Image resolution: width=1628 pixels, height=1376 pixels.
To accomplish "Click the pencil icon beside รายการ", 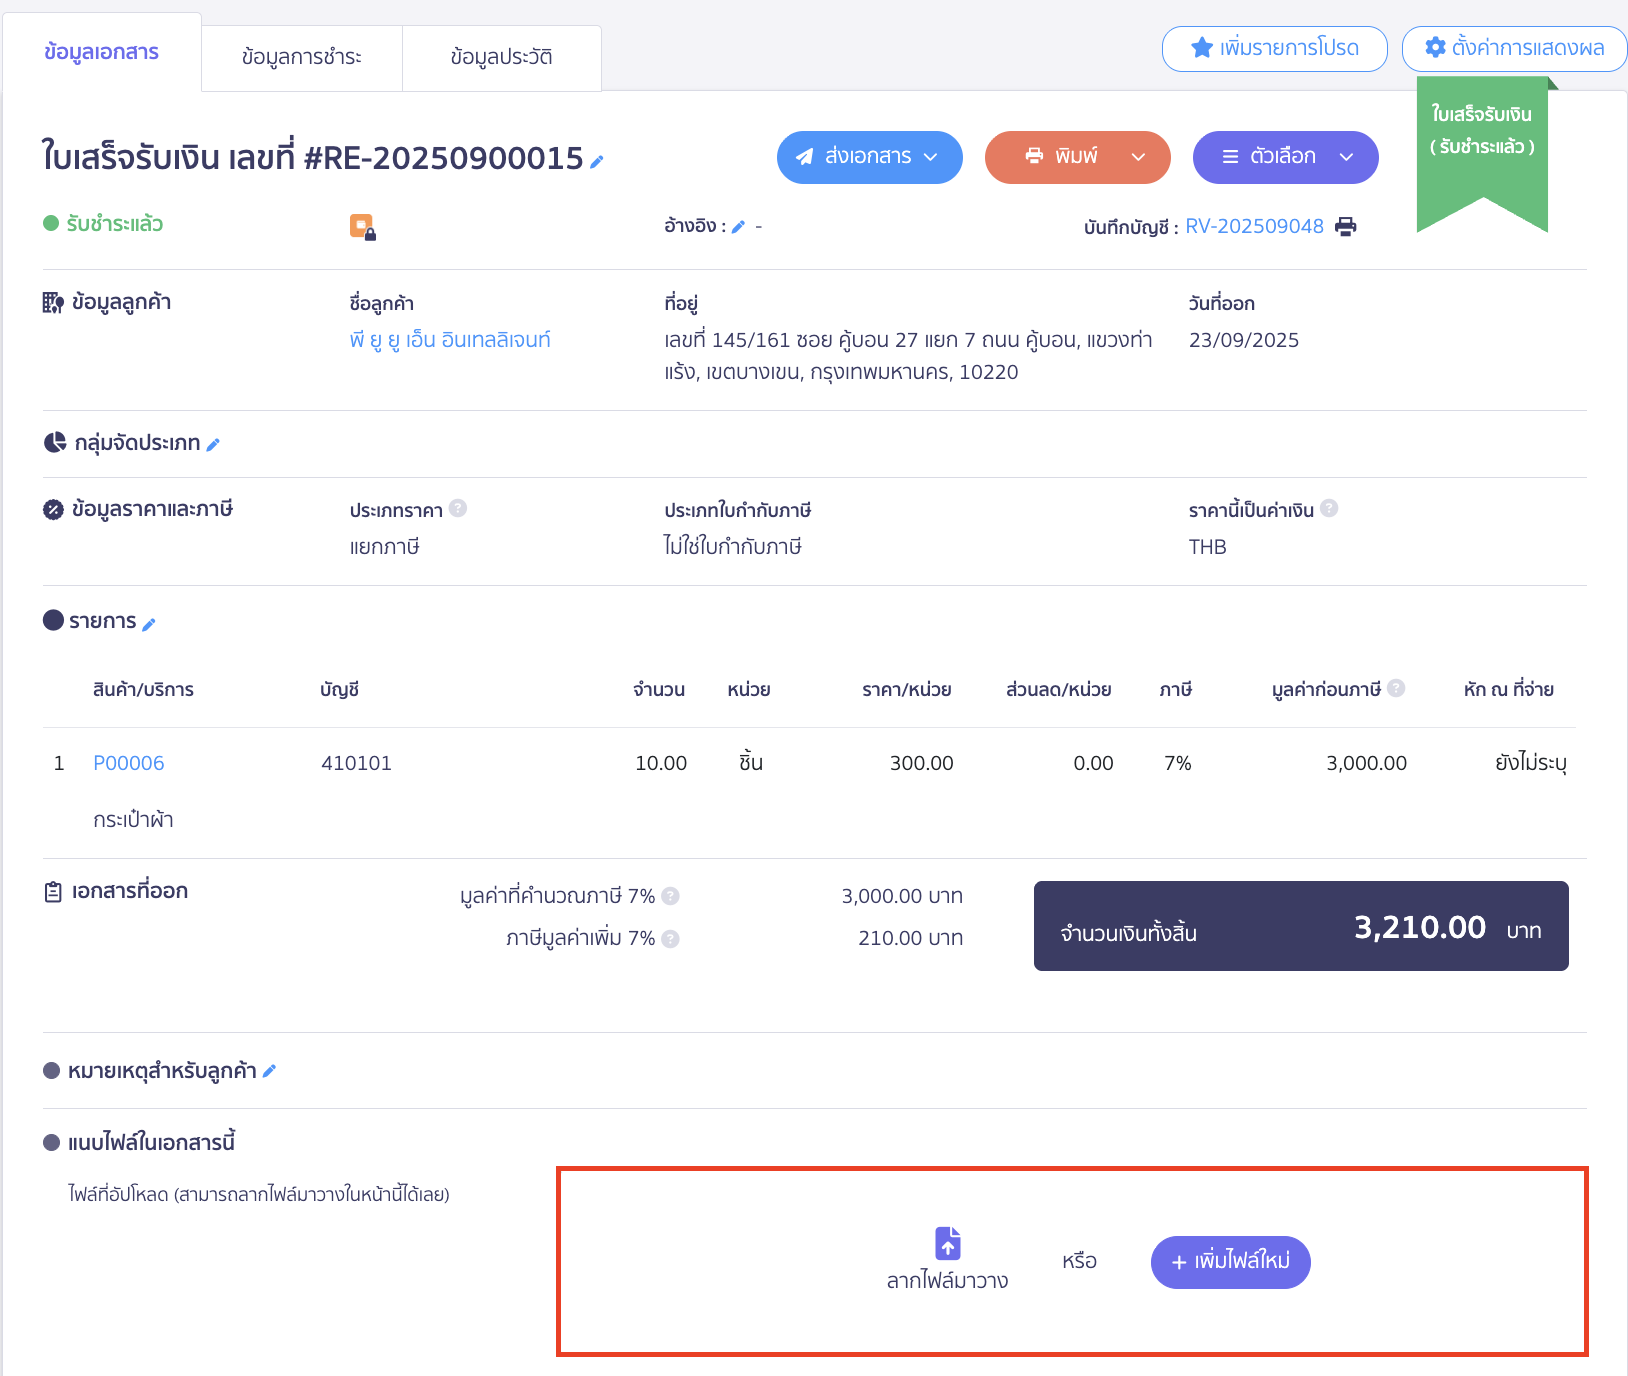I will click(x=149, y=625).
